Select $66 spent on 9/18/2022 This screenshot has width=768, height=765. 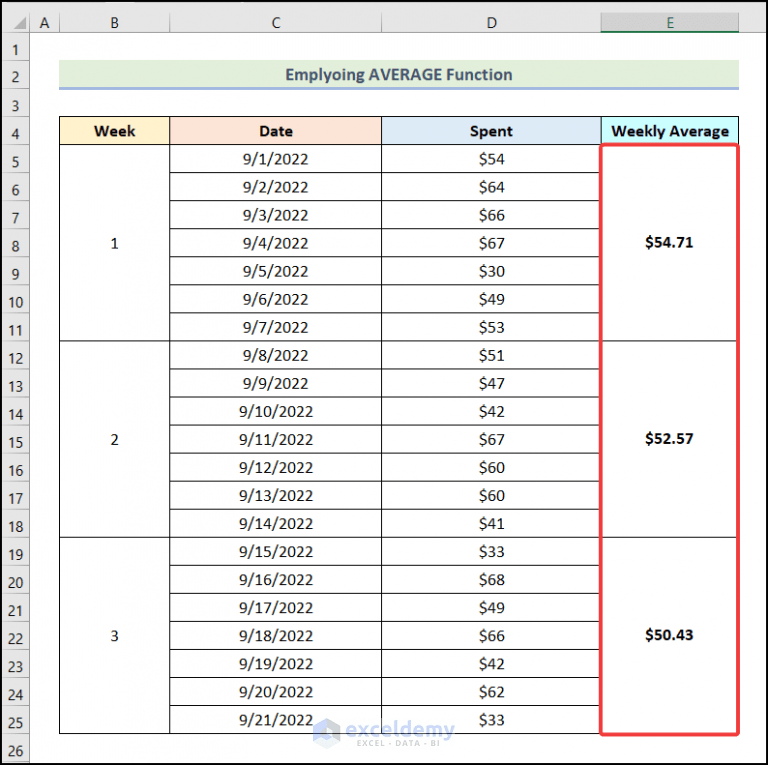coord(491,635)
